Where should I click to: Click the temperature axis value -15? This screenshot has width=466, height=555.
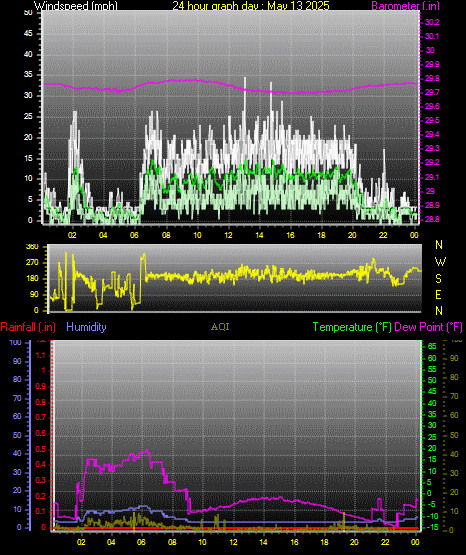click(x=432, y=527)
